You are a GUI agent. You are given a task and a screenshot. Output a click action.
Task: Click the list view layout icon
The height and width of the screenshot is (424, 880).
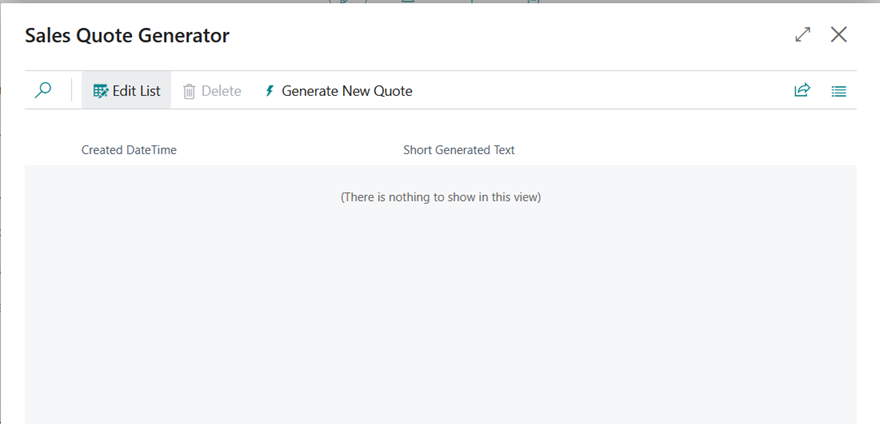(x=839, y=91)
